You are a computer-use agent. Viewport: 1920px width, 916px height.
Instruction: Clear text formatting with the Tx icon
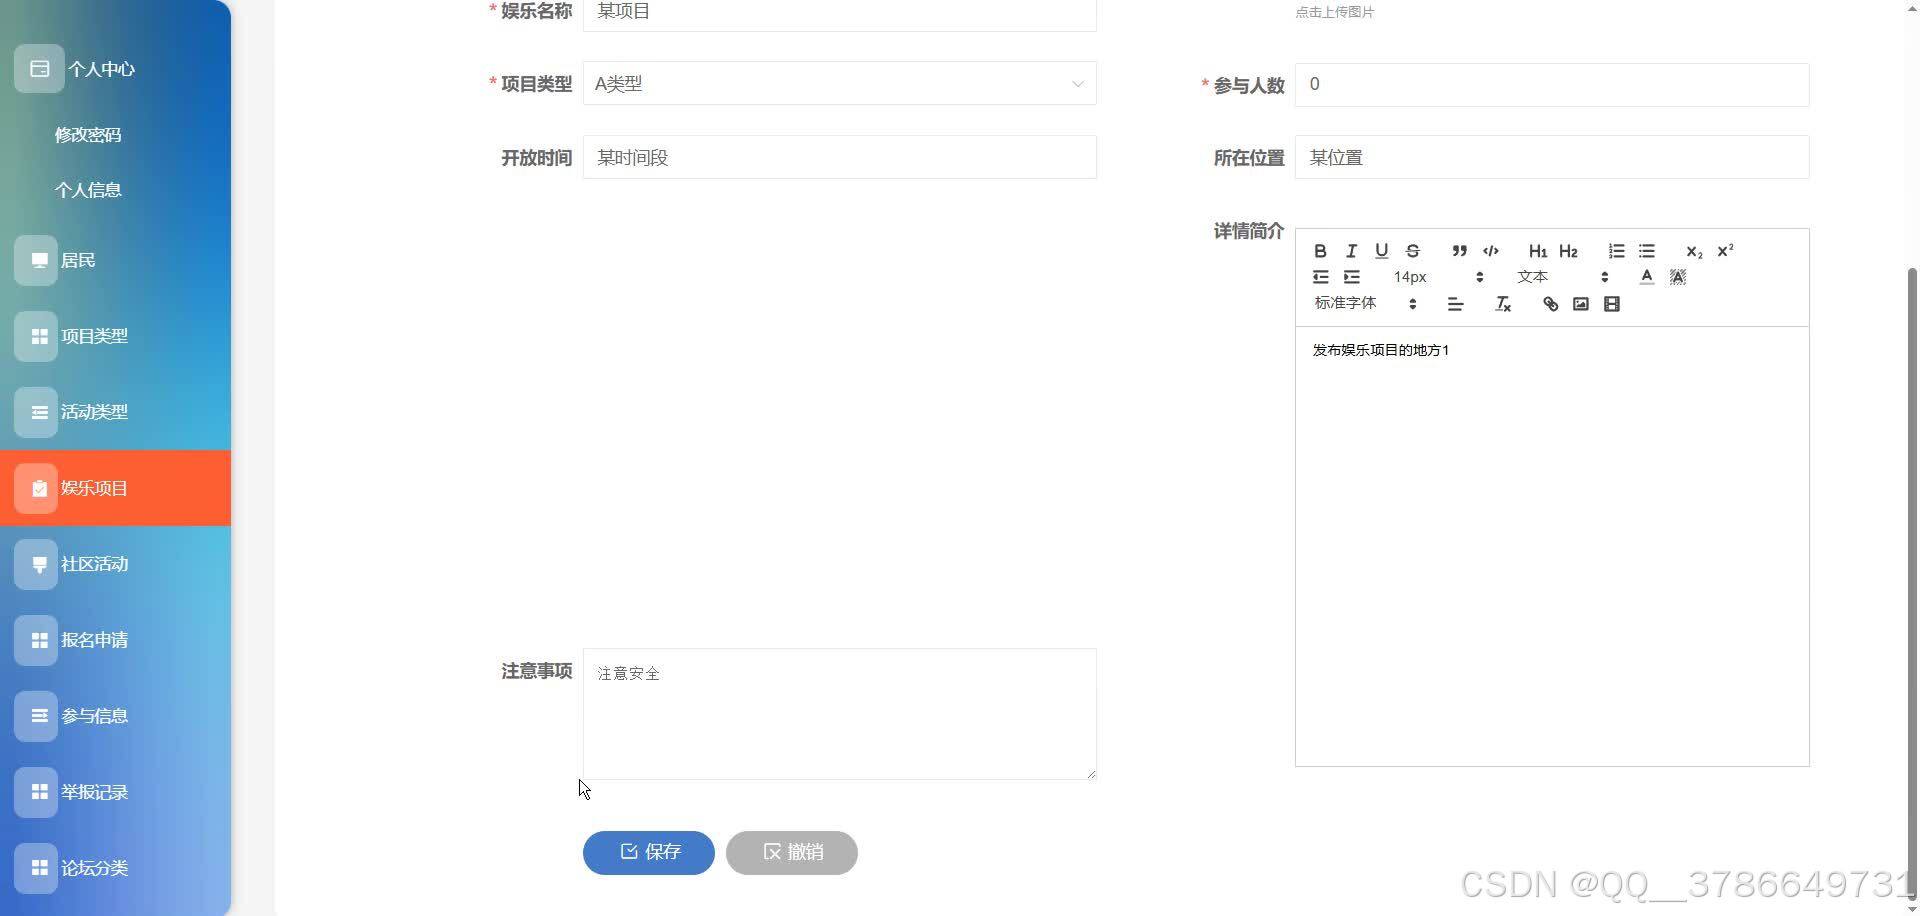[x=1502, y=303]
